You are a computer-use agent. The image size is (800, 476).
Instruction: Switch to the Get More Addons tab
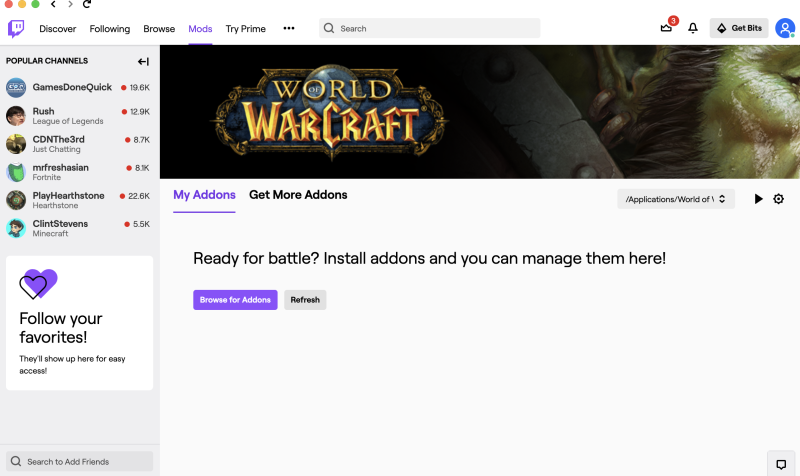298,195
